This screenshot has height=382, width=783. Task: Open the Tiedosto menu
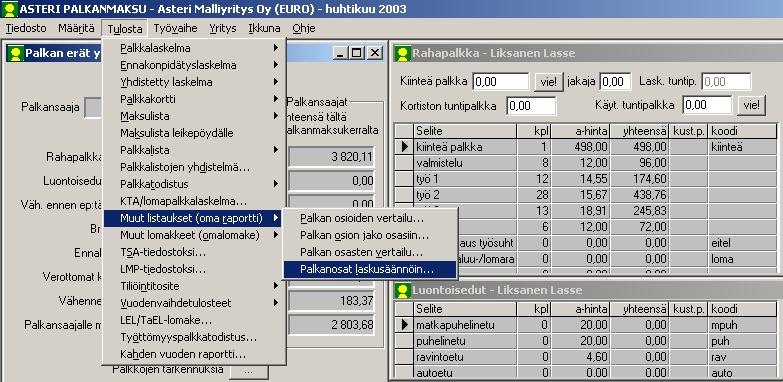click(x=26, y=28)
